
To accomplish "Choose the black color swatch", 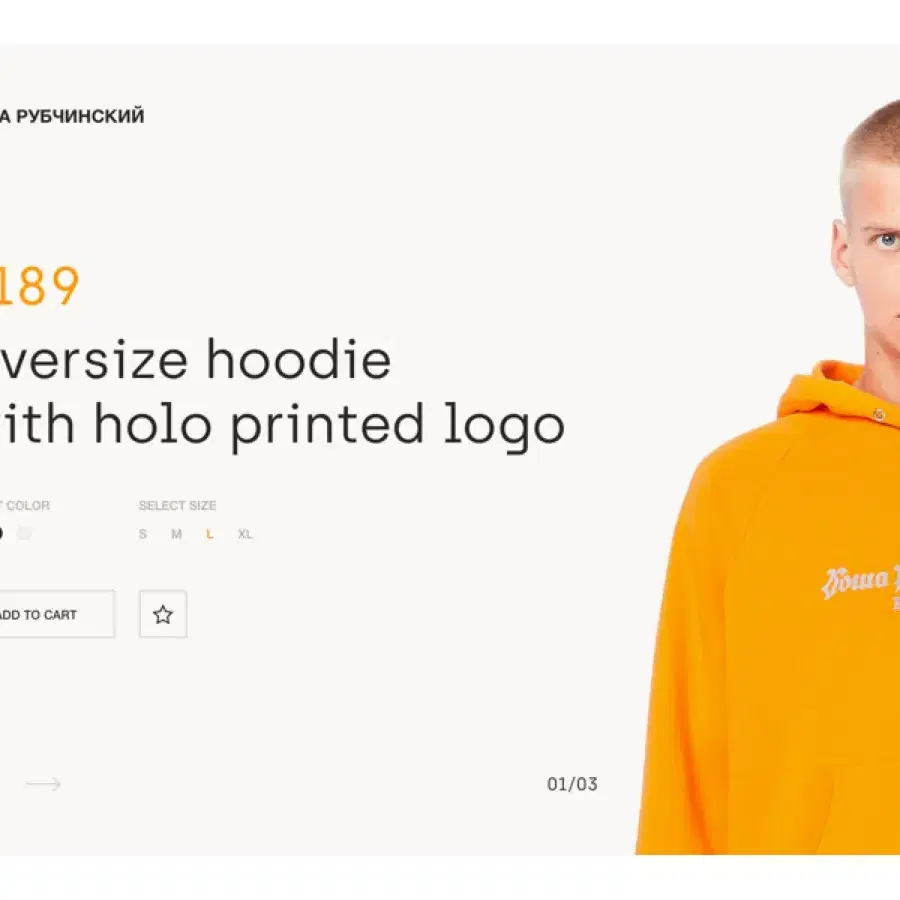I will point(1,534).
